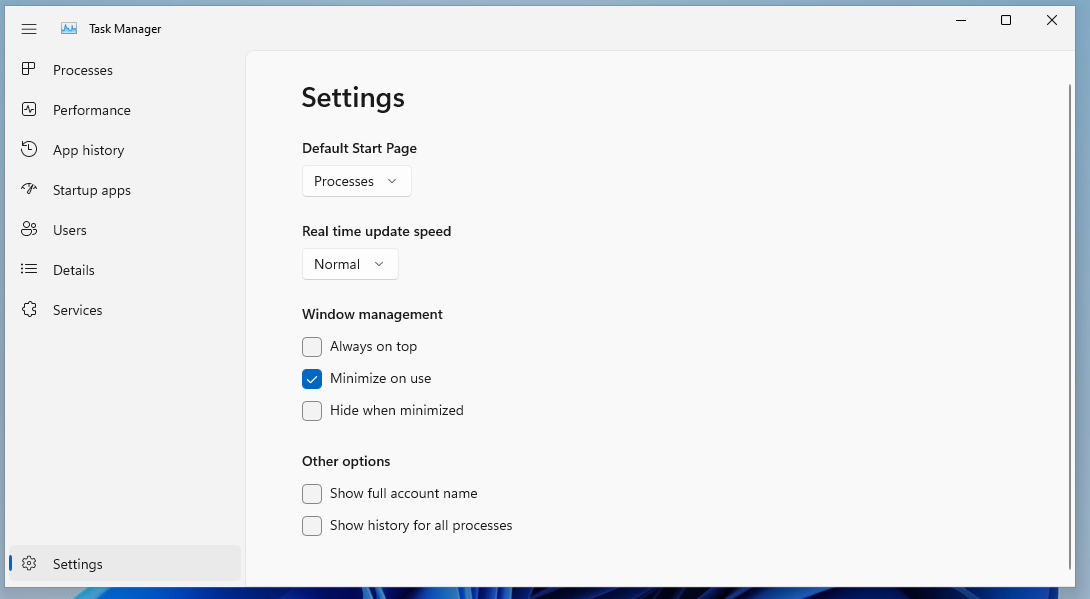Click the Settings gear icon
The image size is (1090, 599).
(x=29, y=564)
